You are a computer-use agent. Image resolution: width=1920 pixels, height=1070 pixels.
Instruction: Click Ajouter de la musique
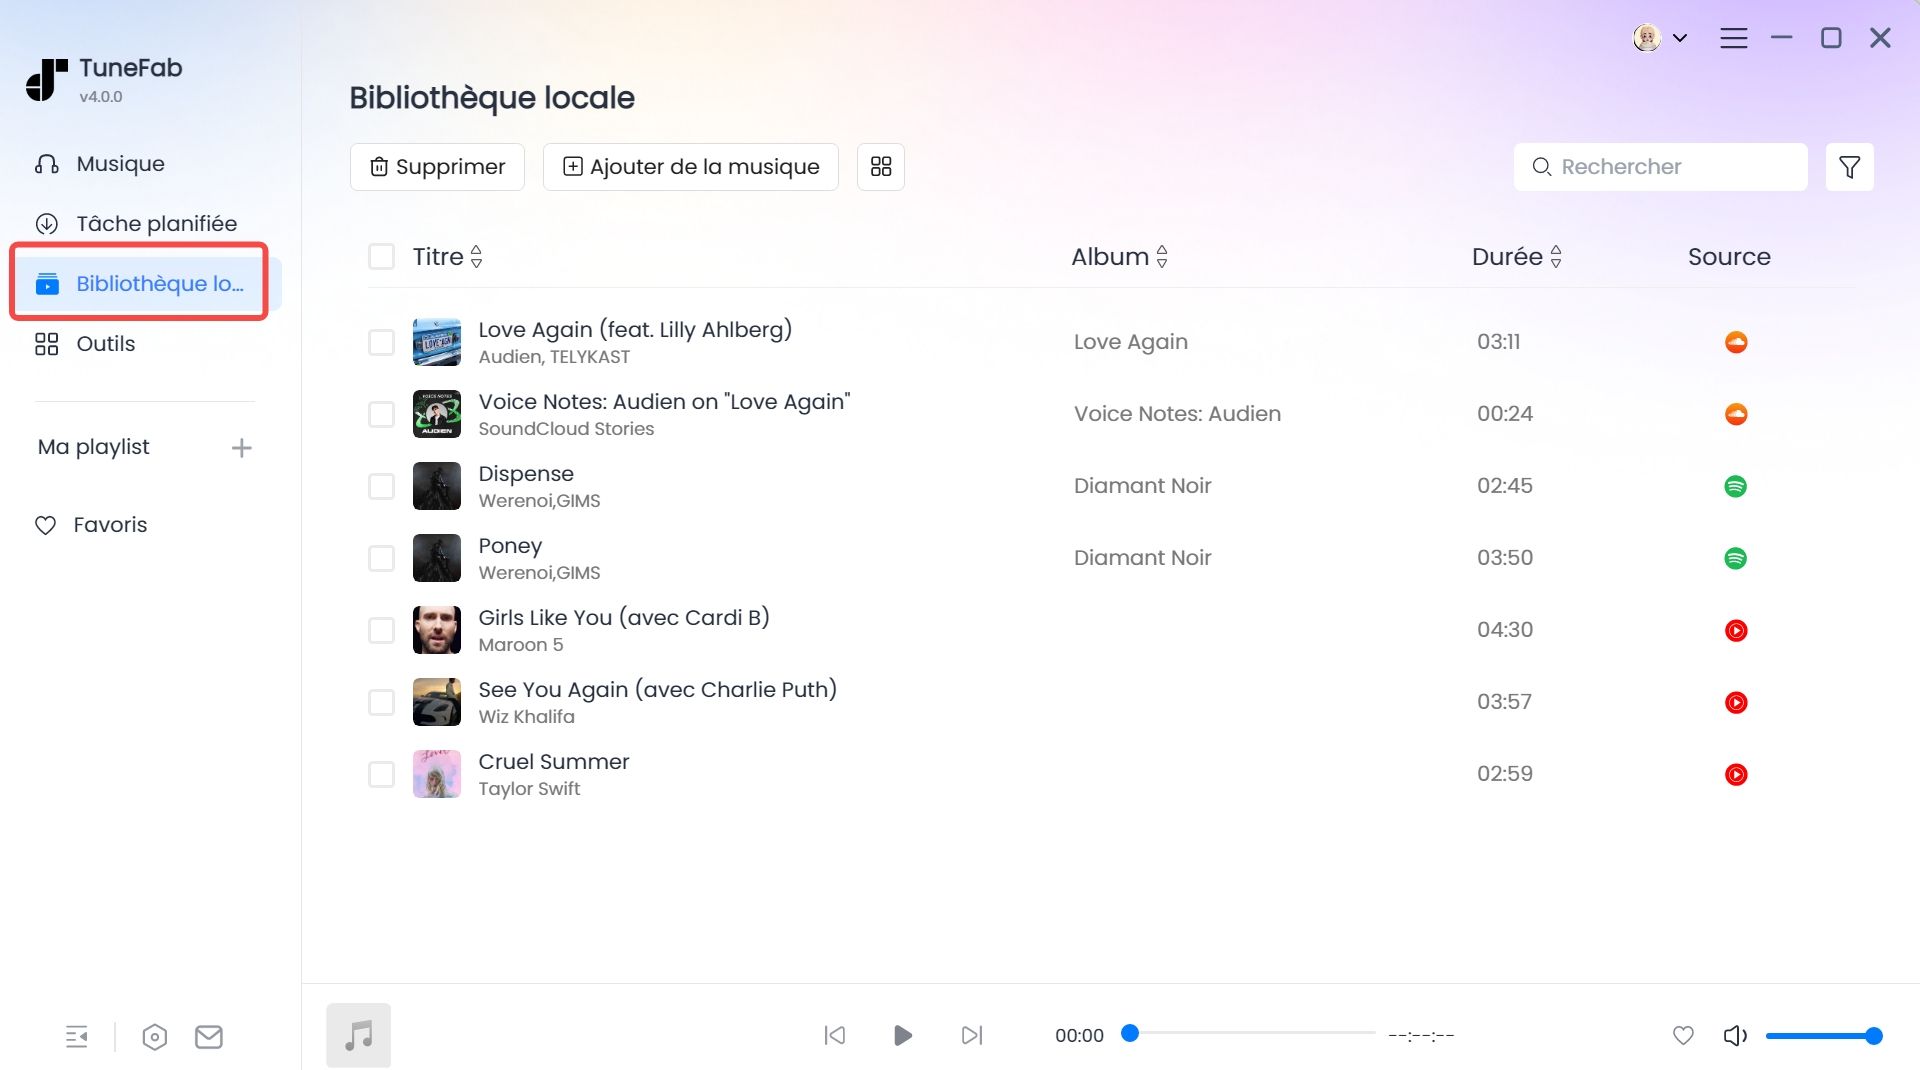tap(690, 166)
